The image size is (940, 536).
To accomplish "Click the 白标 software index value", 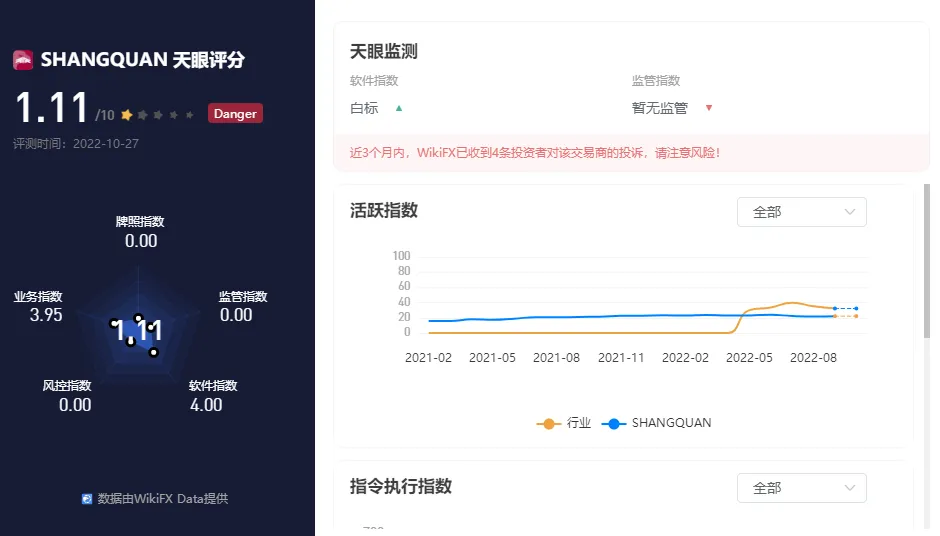I will coord(364,109).
